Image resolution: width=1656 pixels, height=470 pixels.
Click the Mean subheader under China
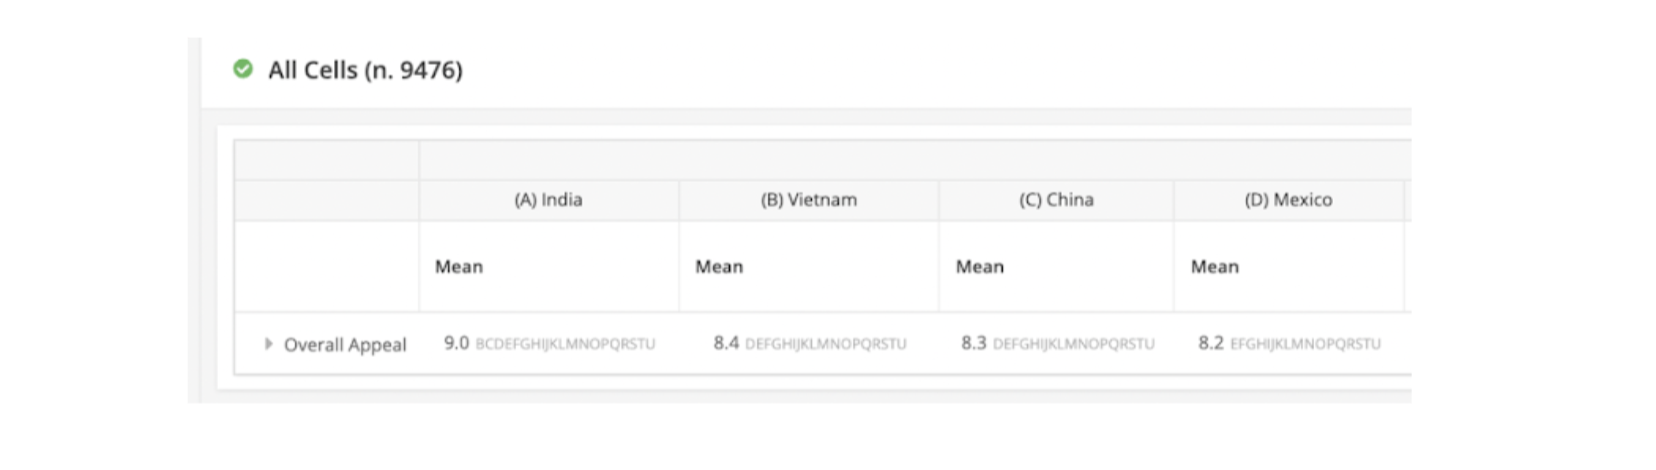pyautogui.click(x=979, y=267)
